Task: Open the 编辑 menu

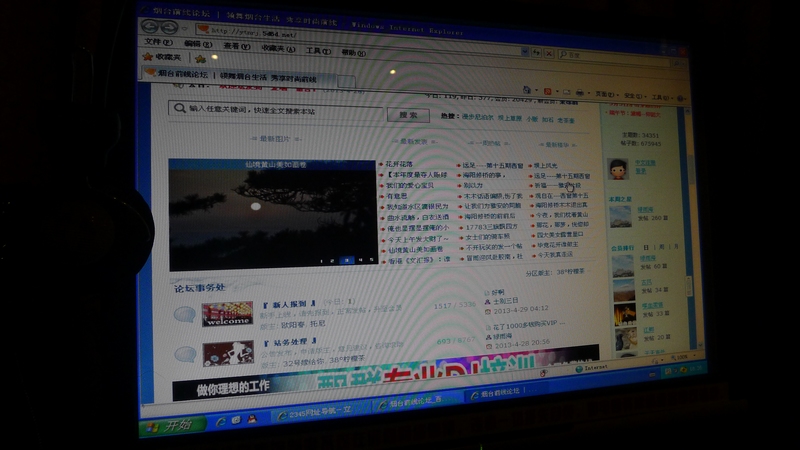Action: pyautogui.click(x=198, y=44)
